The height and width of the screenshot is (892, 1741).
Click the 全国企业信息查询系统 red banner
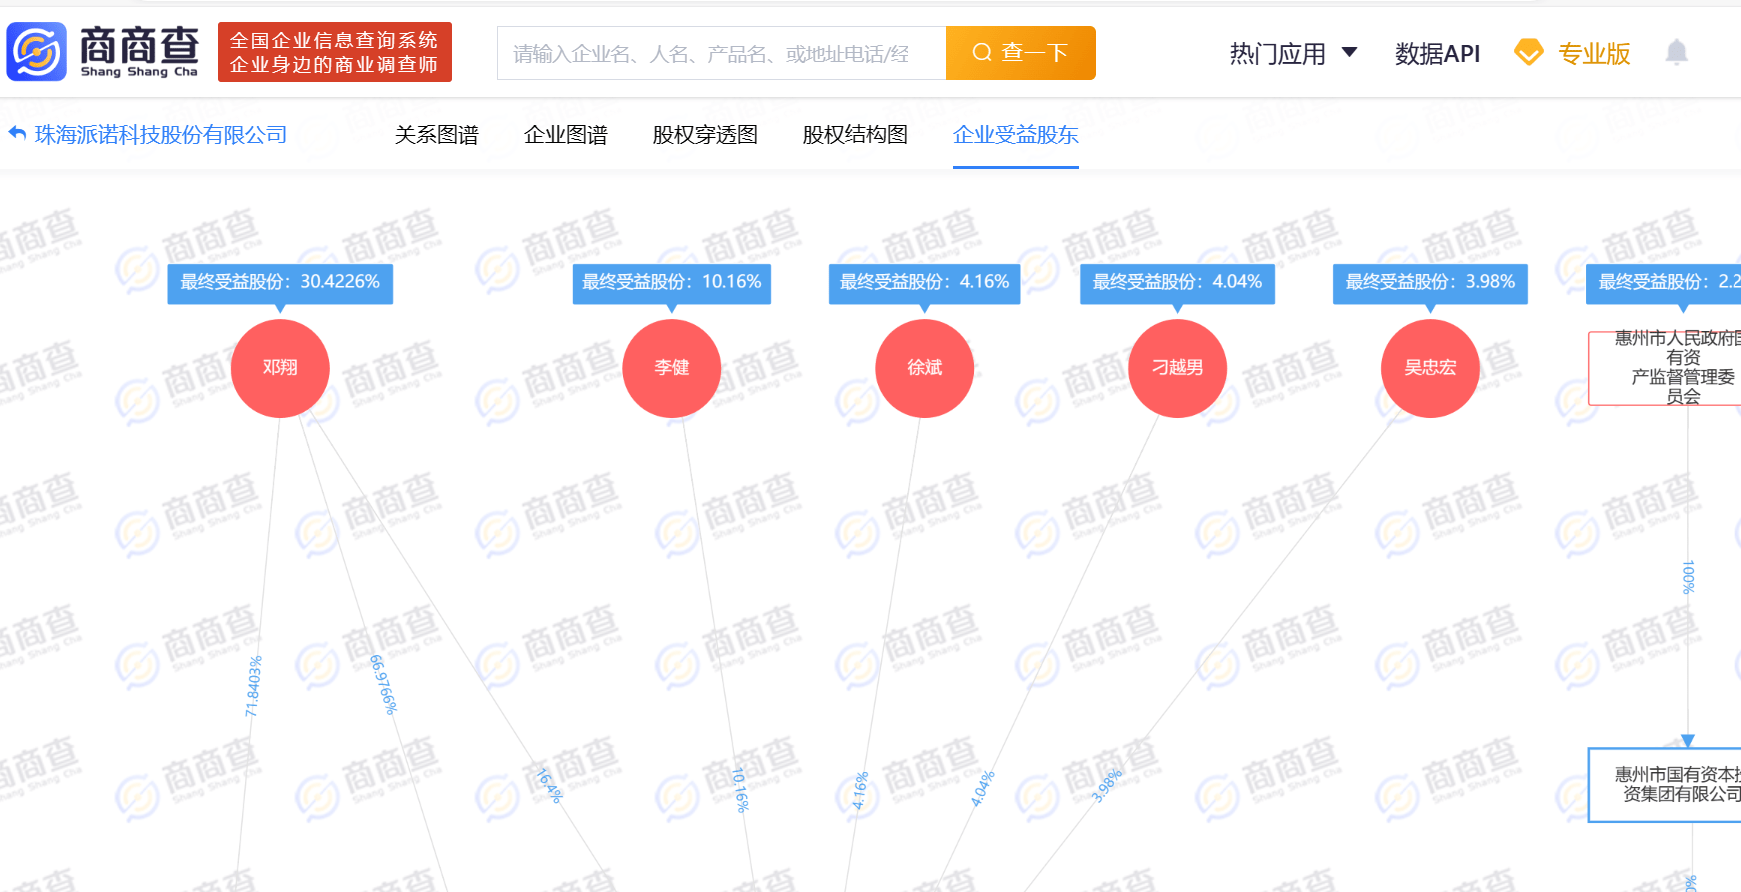point(335,52)
